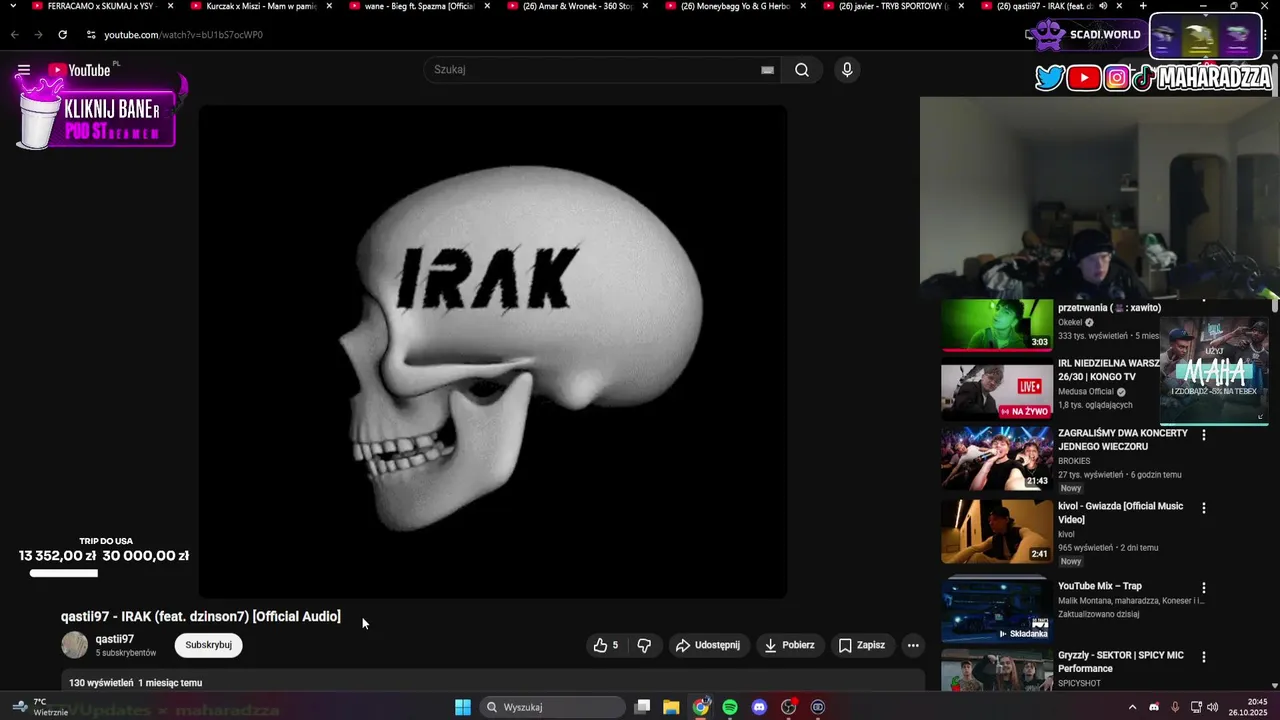1280x720 pixels.
Task: Open Discord from the taskbar
Action: pyautogui.click(x=759, y=707)
